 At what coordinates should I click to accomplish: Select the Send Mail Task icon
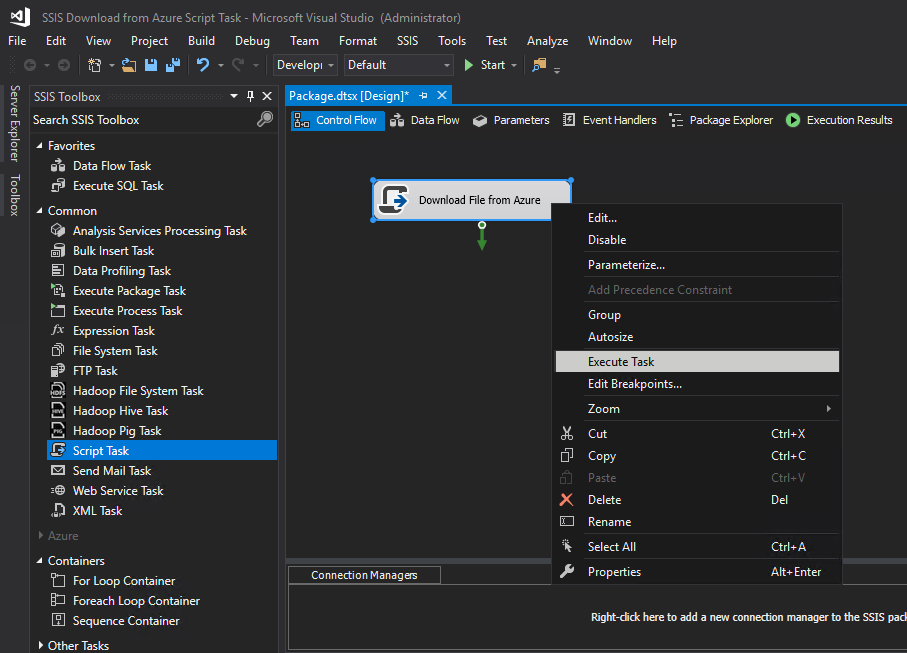(58, 470)
